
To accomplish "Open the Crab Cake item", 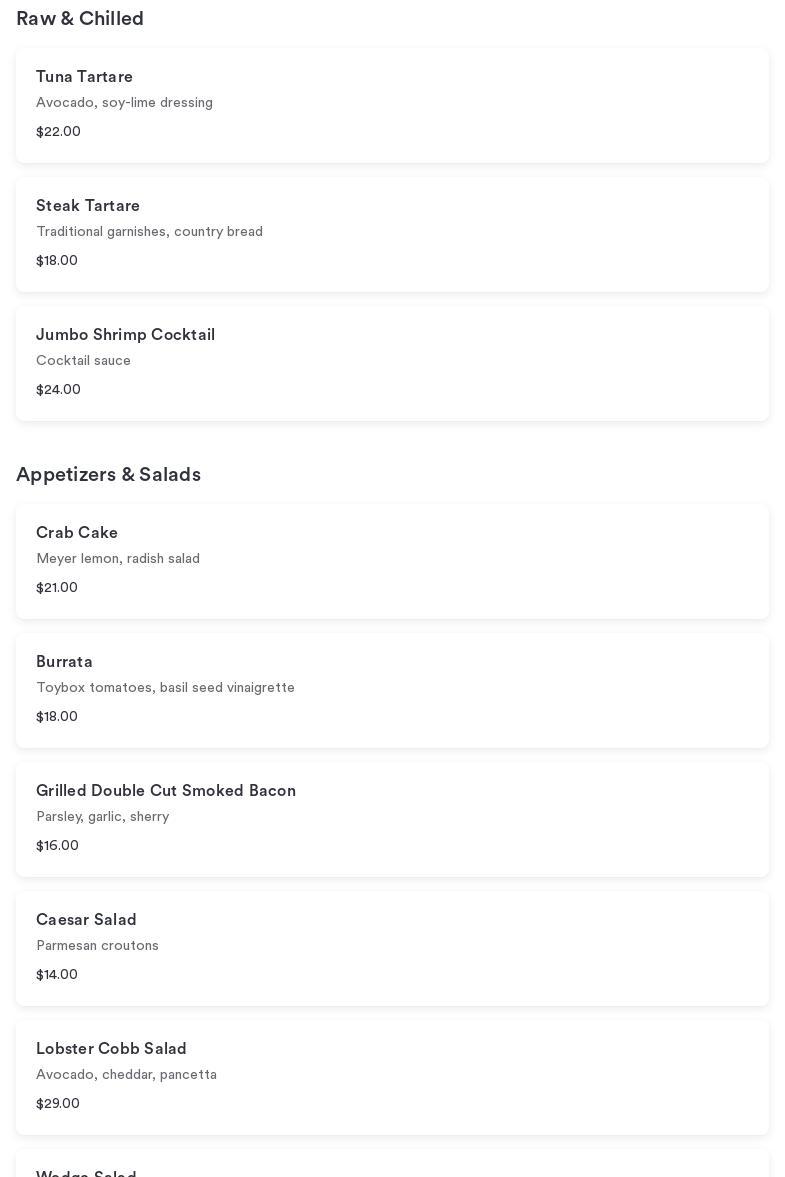I will pos(77,533).
